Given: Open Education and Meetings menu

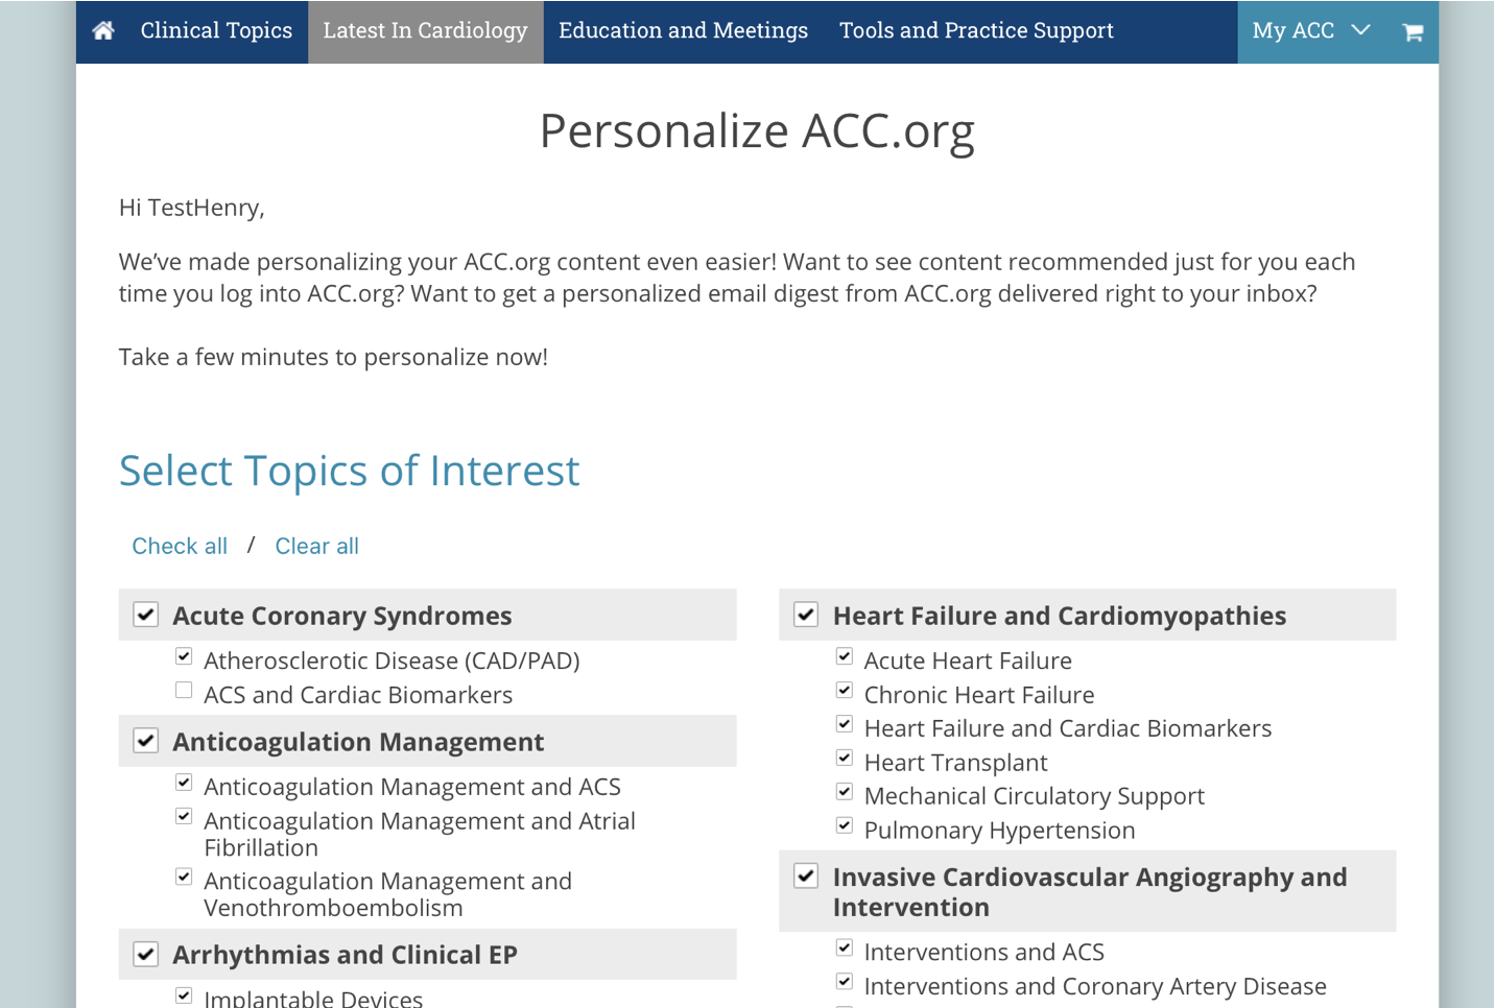Looking at the screenshot, I should 683,31.
